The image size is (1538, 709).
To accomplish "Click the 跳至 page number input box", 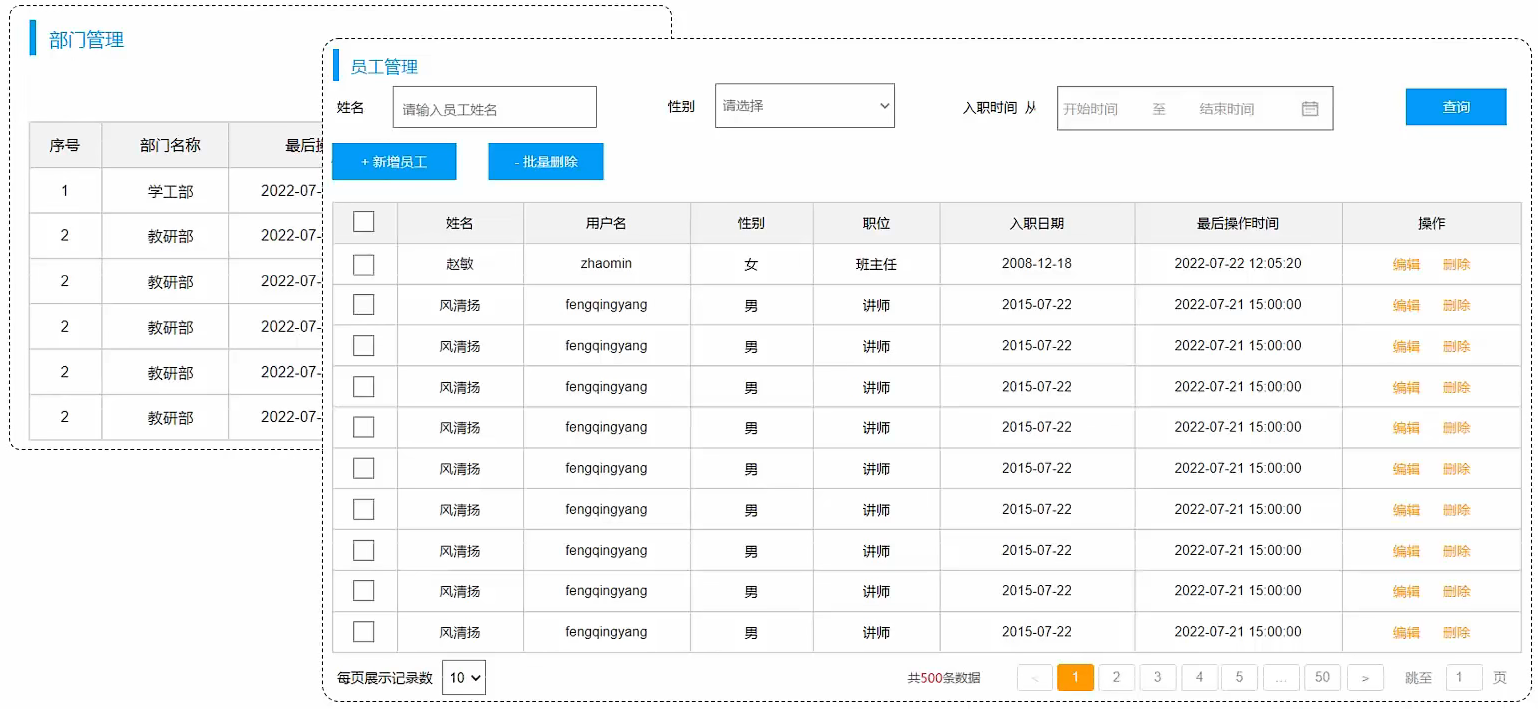I will click(1464, 677).
